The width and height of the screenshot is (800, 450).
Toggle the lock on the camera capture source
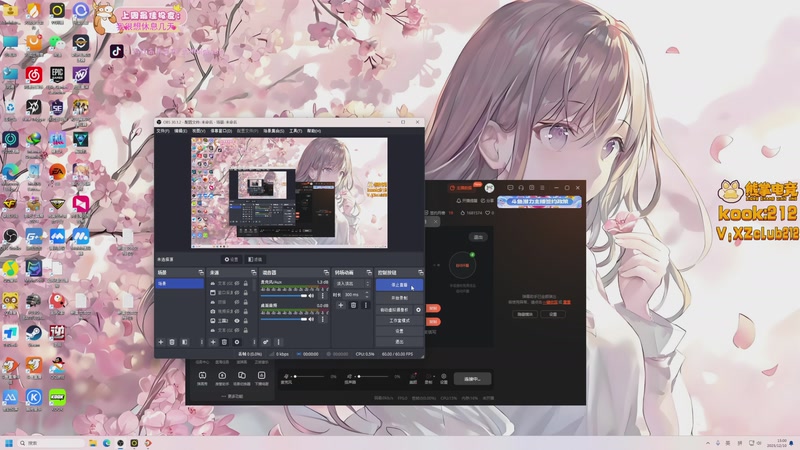[x=245, y=312]
